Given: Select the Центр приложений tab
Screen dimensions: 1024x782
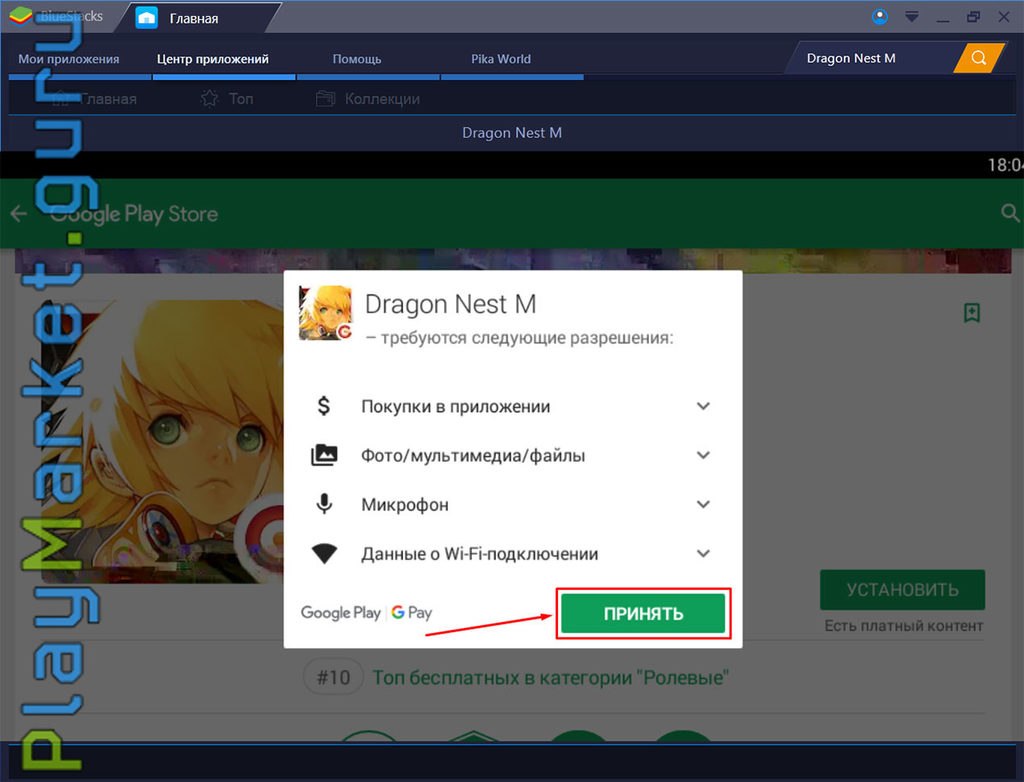Looking at the screenshot, I should point(213,59).
